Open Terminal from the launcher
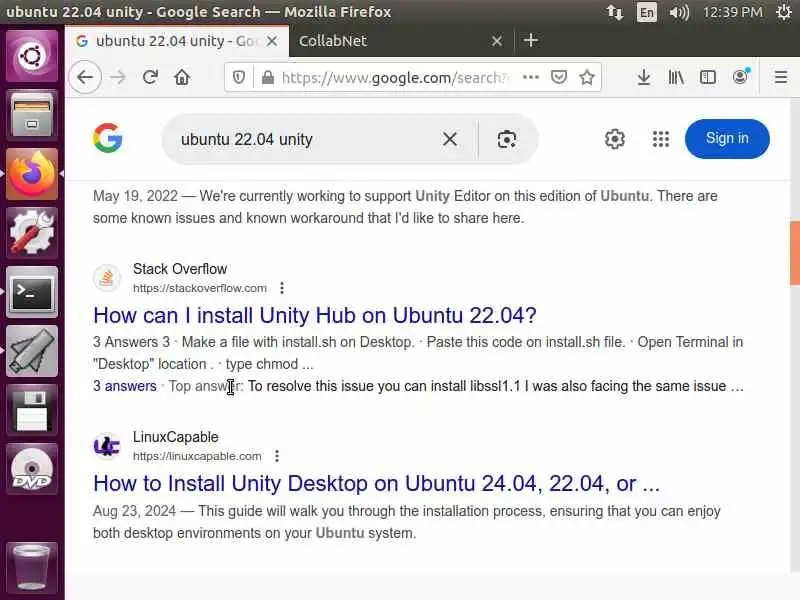The height and width of the screenshot is (600, 800). coord(32,292)
